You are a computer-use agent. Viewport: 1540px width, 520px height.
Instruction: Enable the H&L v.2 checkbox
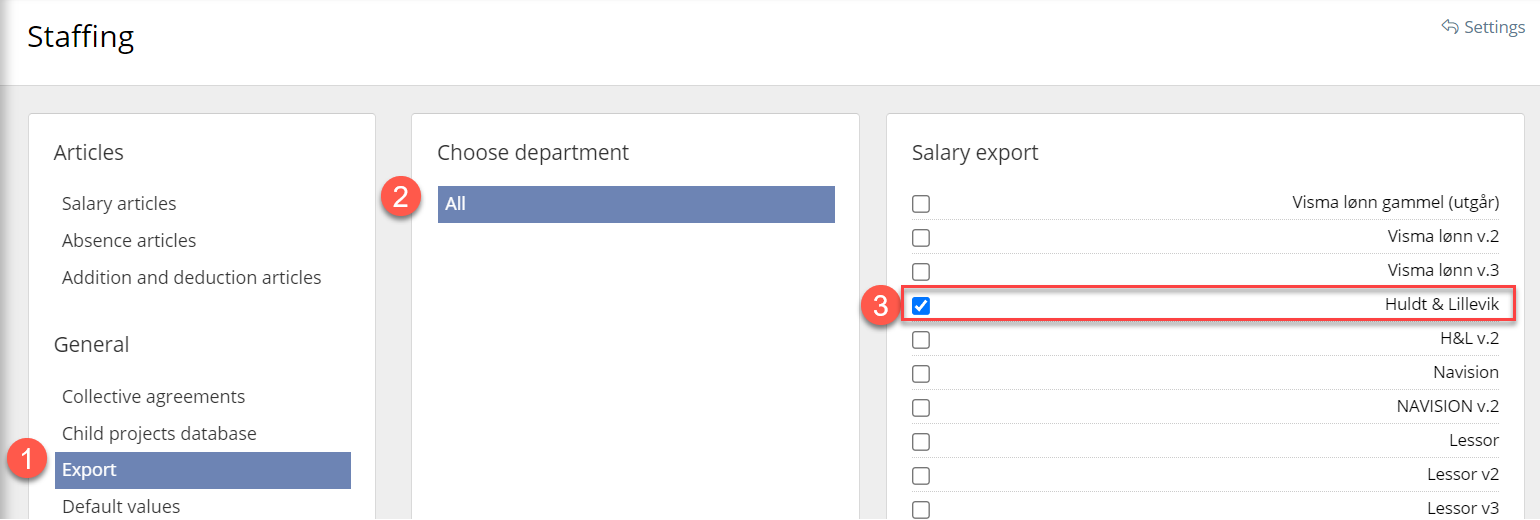tap(921, 340)
